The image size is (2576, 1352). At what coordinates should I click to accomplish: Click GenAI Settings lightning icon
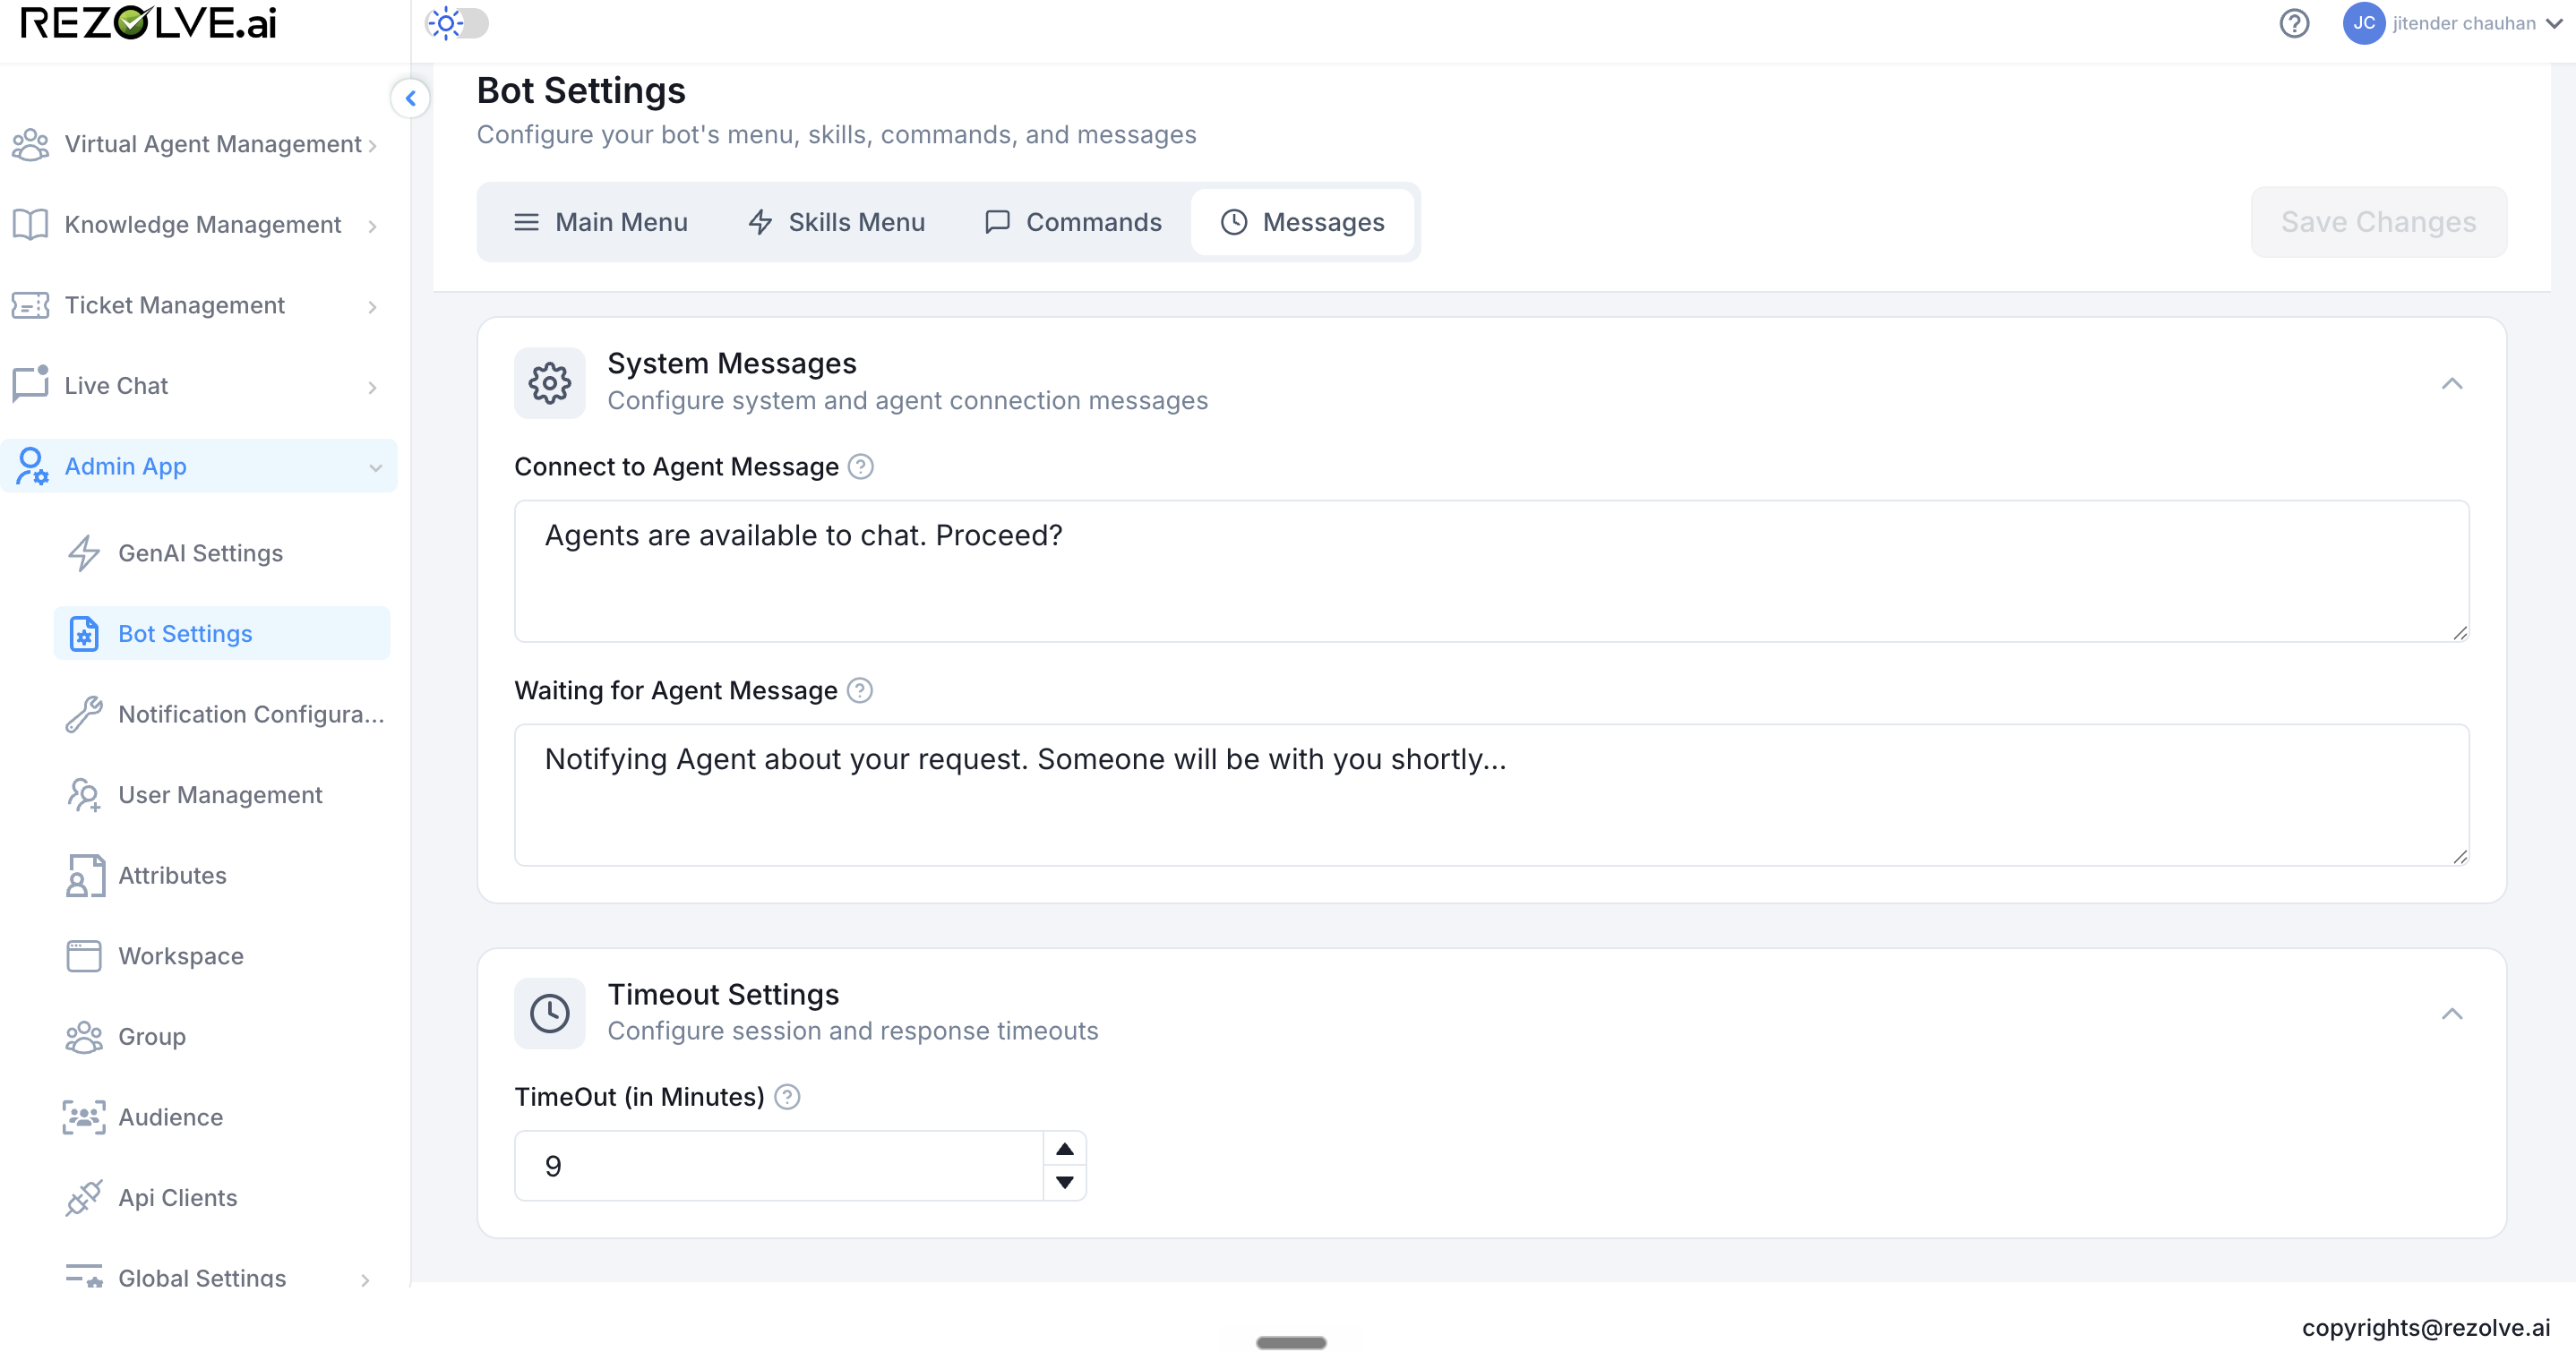(84, 553)
